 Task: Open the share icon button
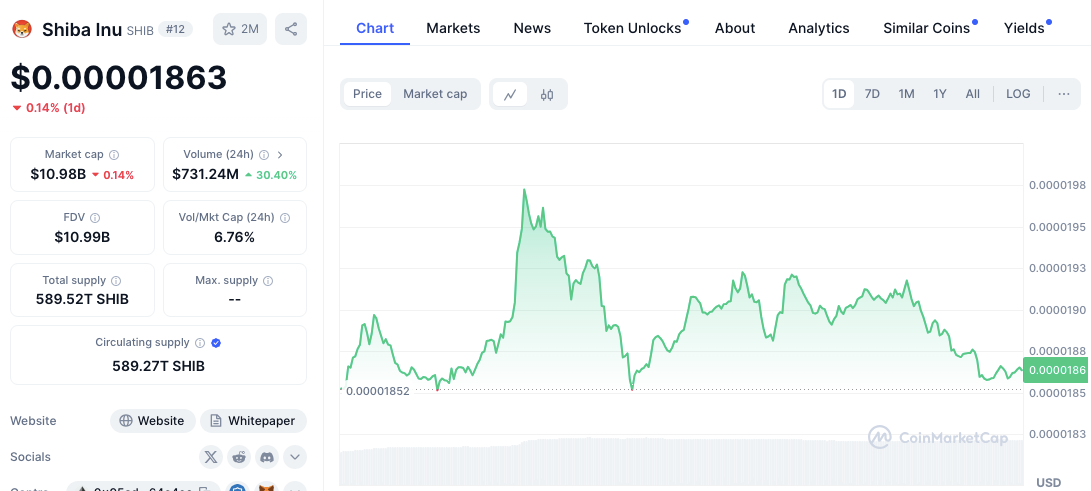[x=291, y=29]
